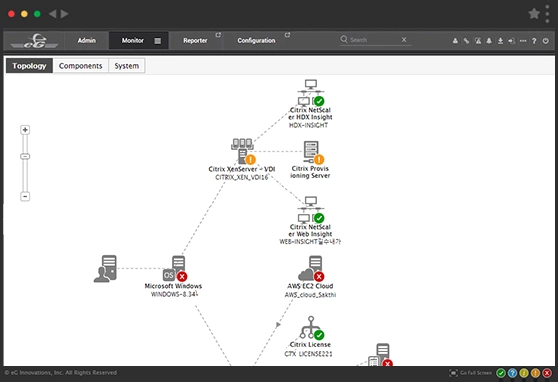Click the CTX_LICENSE221 label
The height and width of the screenshot is (382, 558).
[309, 354]
